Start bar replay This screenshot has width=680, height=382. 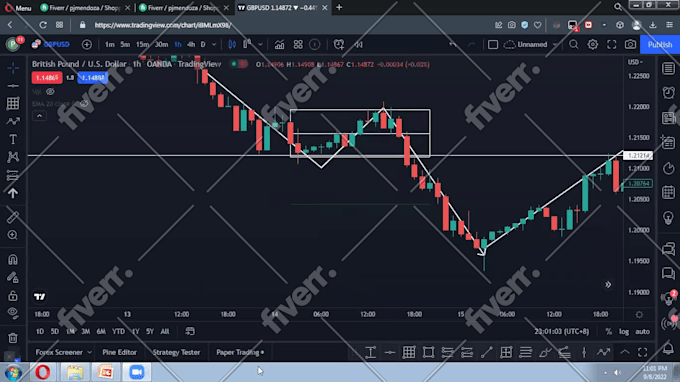(x=359, y=44)
